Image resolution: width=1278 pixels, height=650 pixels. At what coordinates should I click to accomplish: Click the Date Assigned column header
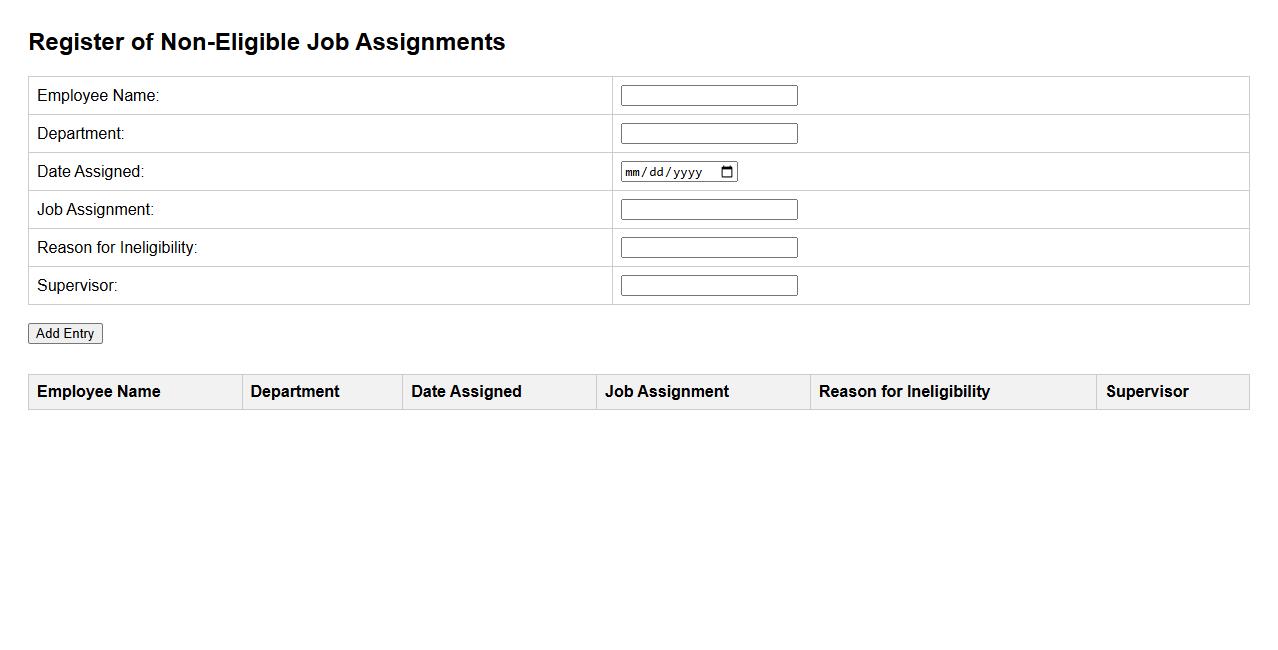tap(466, 392)
